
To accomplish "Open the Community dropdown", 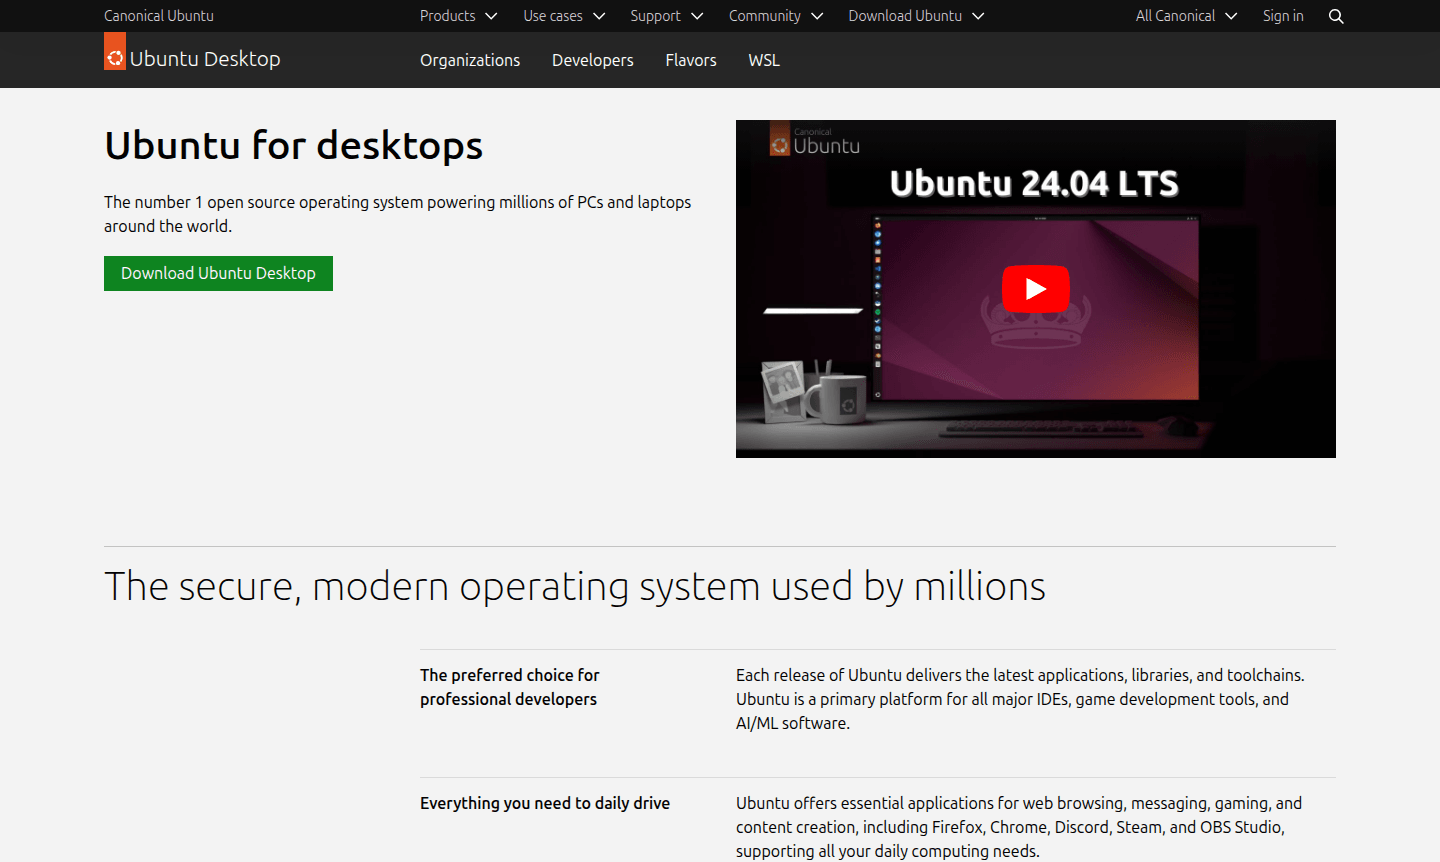I will (x=775, y=16).
